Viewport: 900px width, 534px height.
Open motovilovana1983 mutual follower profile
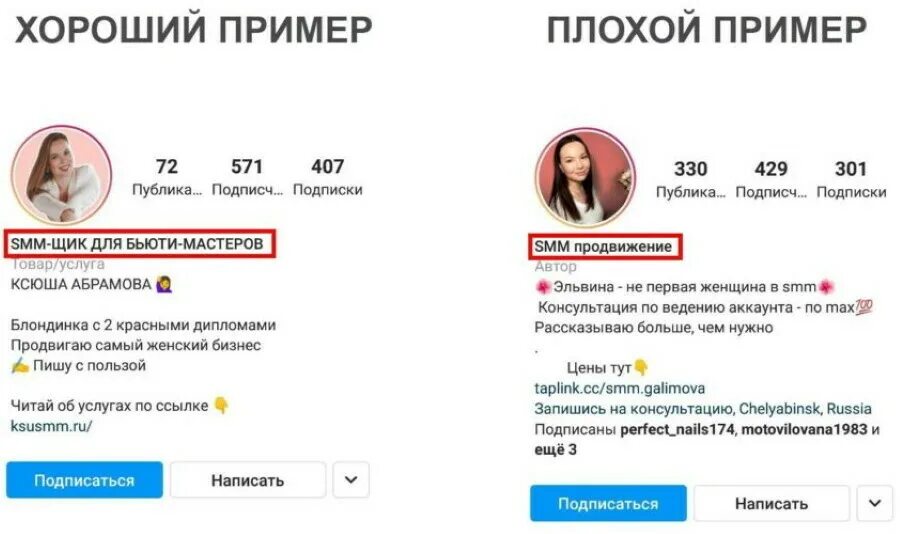click(804, 429)
